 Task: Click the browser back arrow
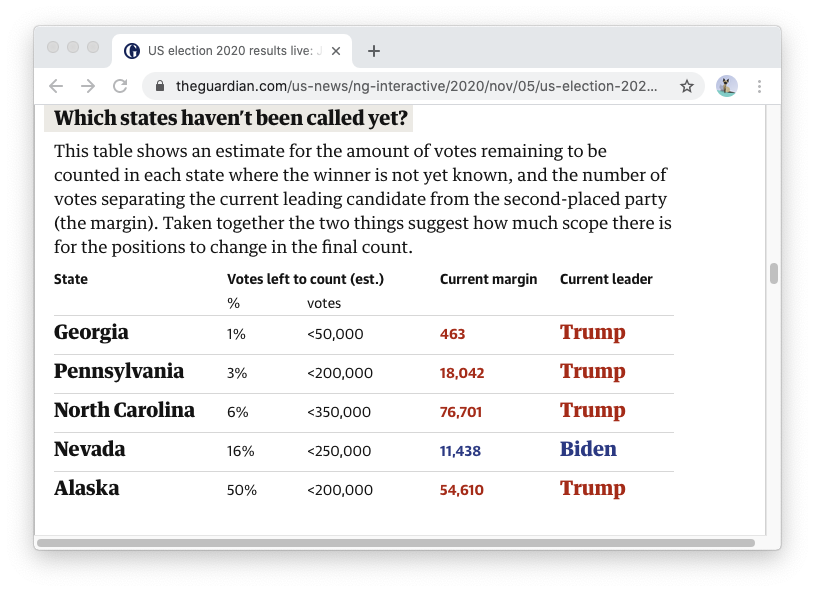click(56, 86)
